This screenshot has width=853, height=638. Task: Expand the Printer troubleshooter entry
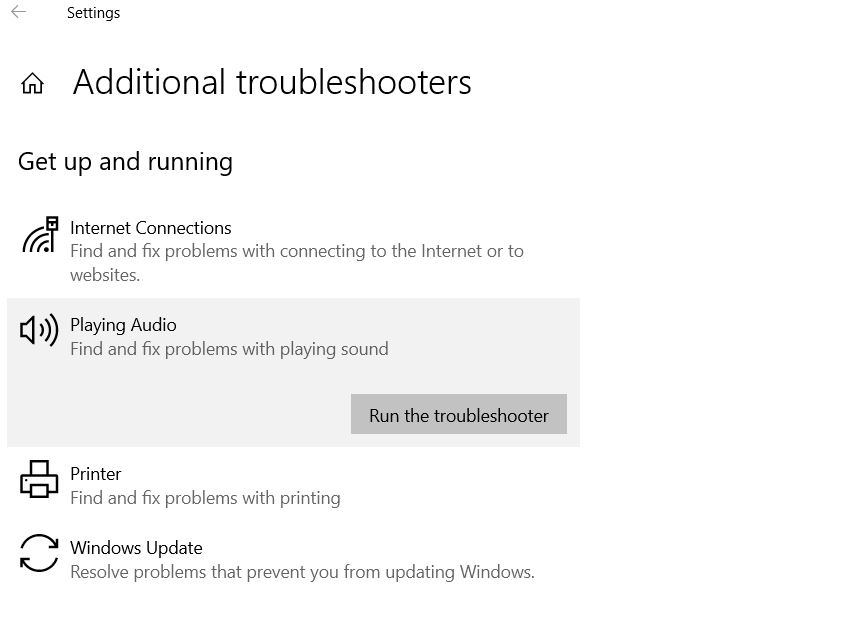[293, 485]
